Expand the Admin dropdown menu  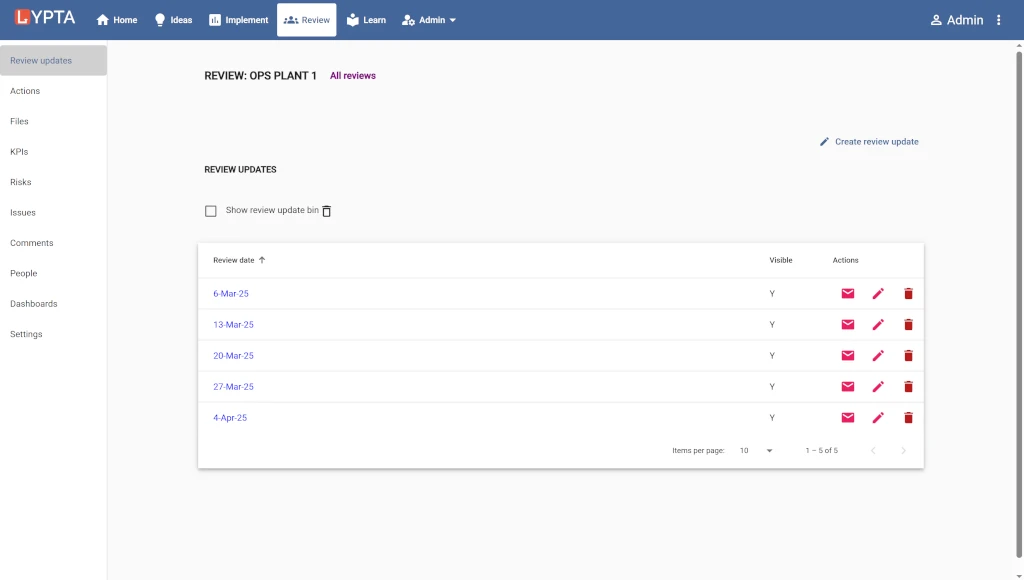(429, 20)
